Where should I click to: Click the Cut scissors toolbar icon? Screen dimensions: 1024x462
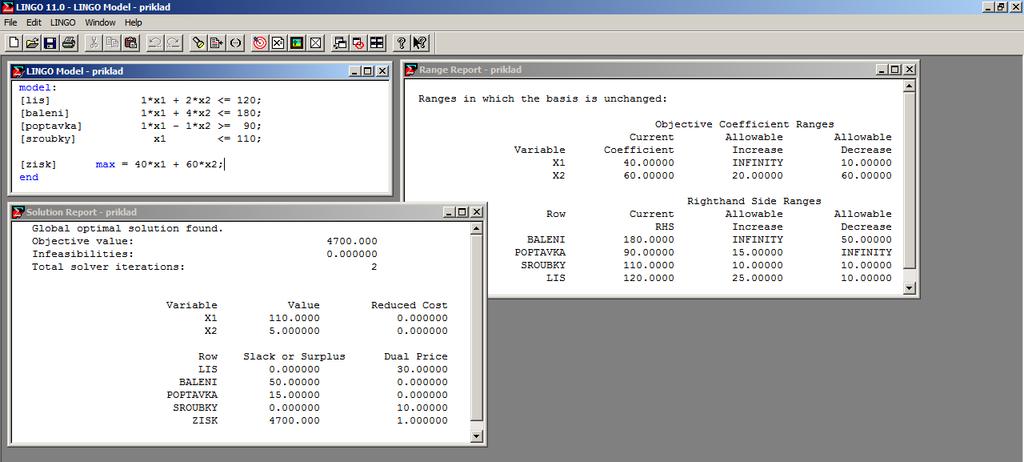click(x=93, y=43)
